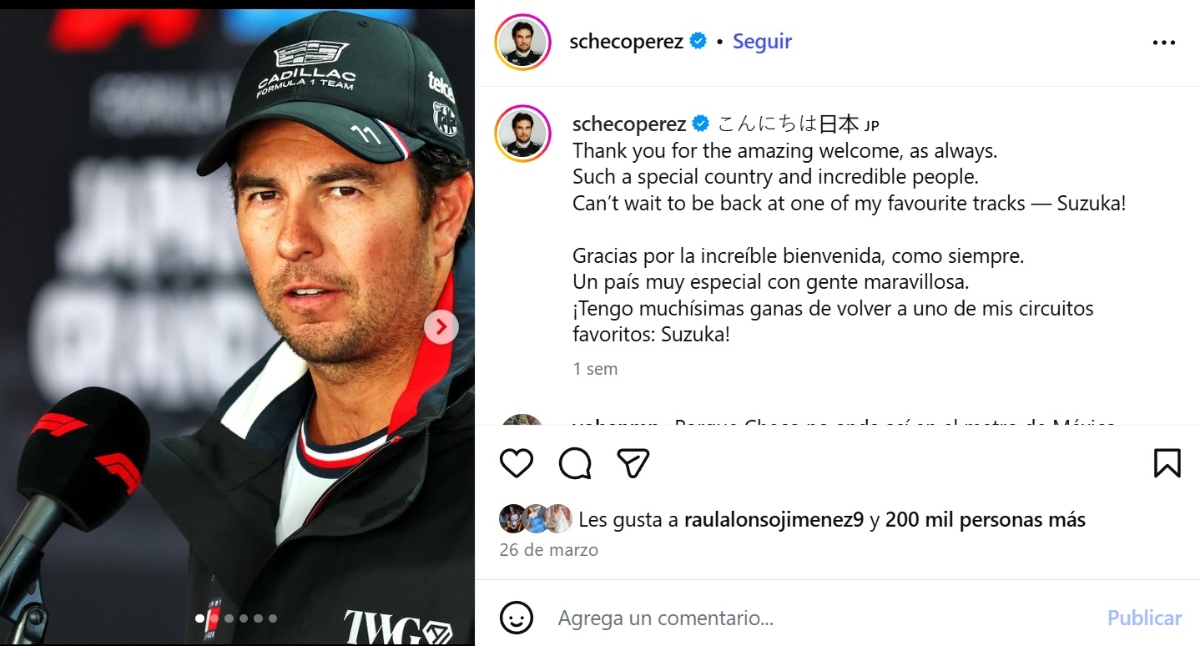Open schecoperez profile picture in header
Screen dimensions: 1200x646
(x=523, y=42)
